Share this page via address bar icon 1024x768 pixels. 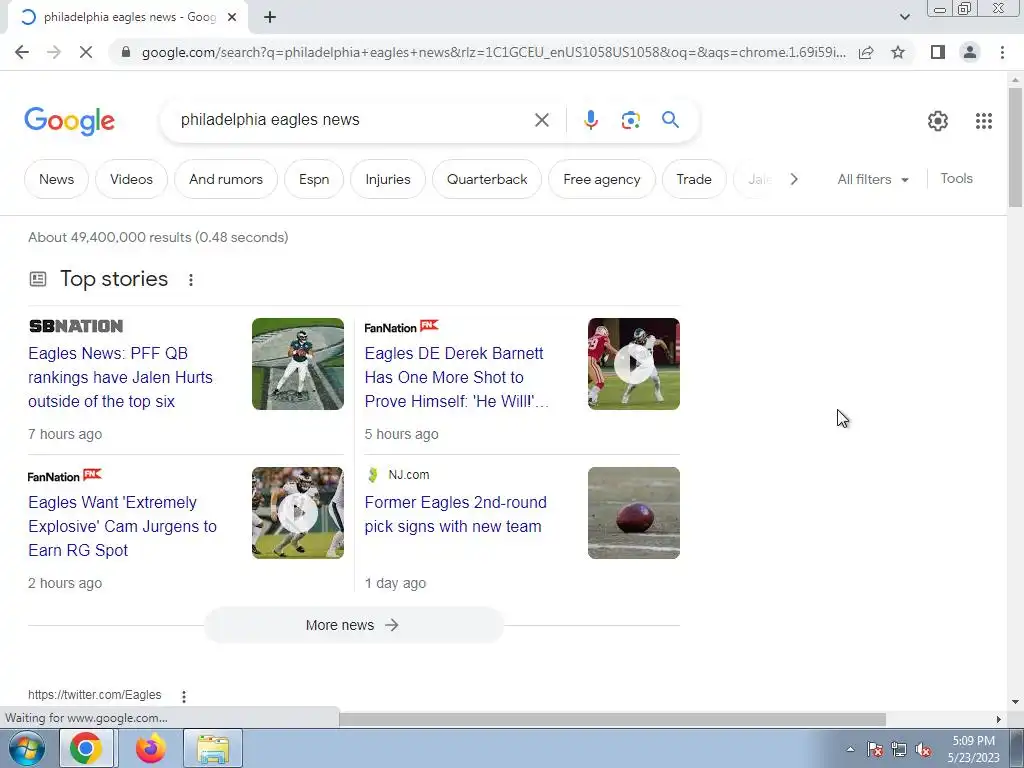point(866,52)
